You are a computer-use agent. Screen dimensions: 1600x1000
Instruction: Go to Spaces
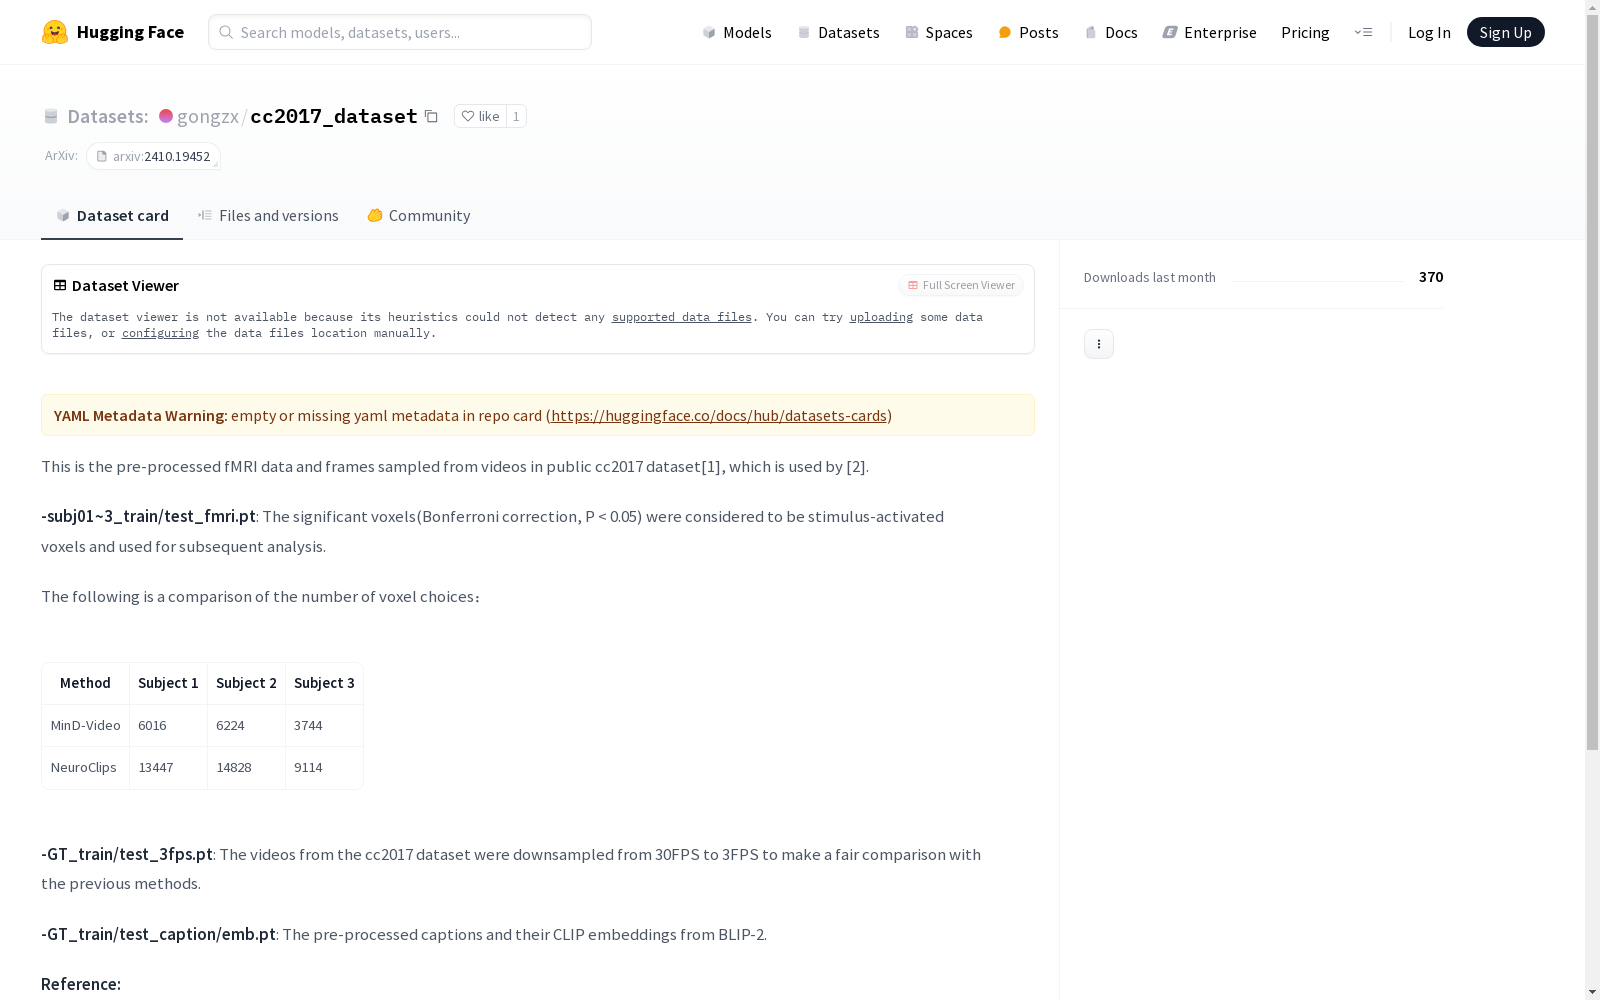point(938,32)
